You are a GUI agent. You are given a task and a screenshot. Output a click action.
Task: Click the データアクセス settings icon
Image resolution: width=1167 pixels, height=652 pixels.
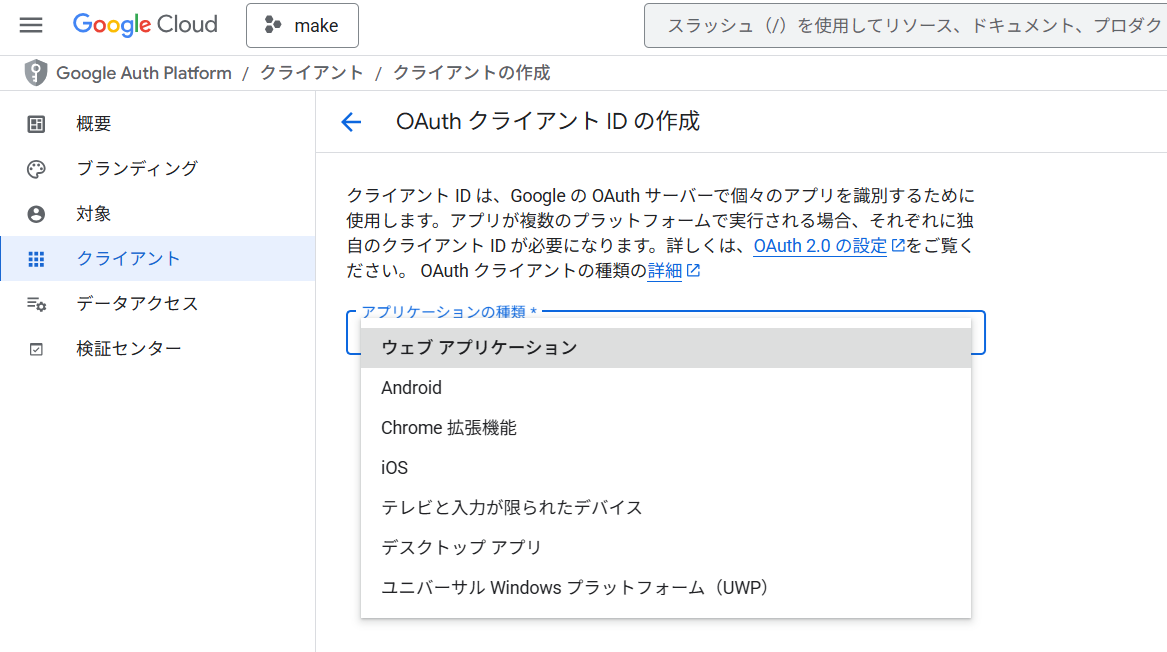tap(36, 304)
